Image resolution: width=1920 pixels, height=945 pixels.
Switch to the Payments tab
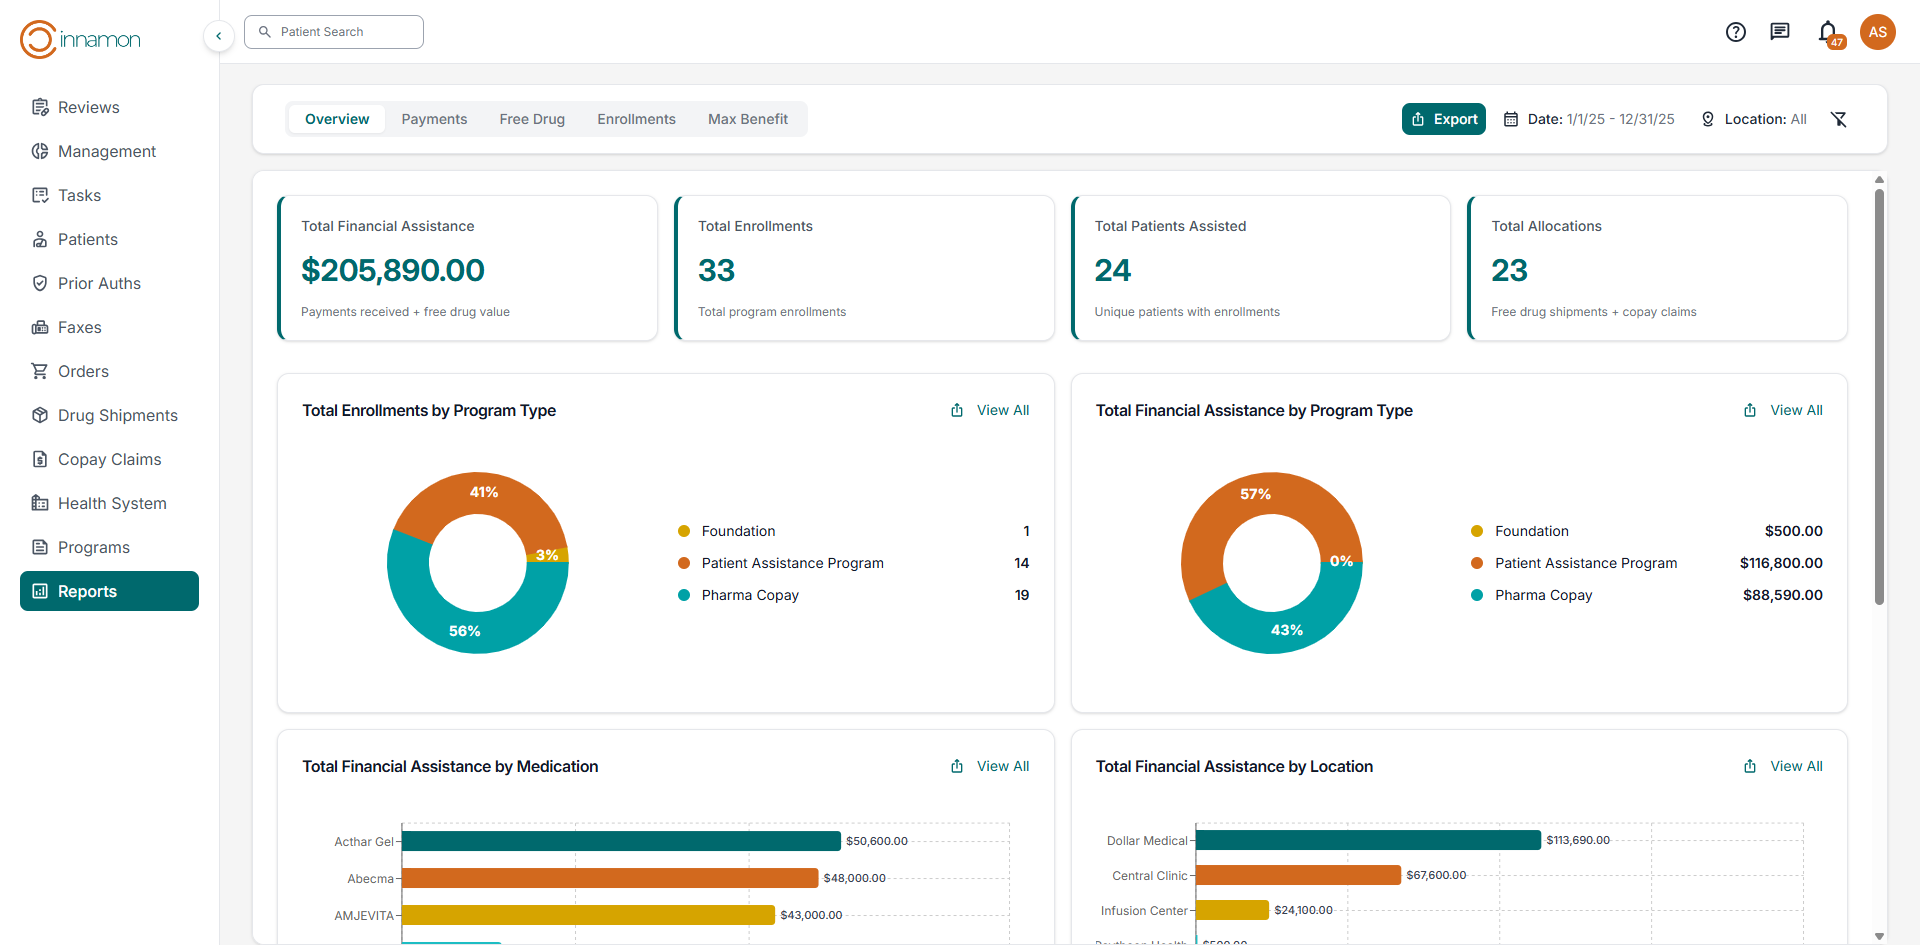pyautogui.click(x=434, y=119)
